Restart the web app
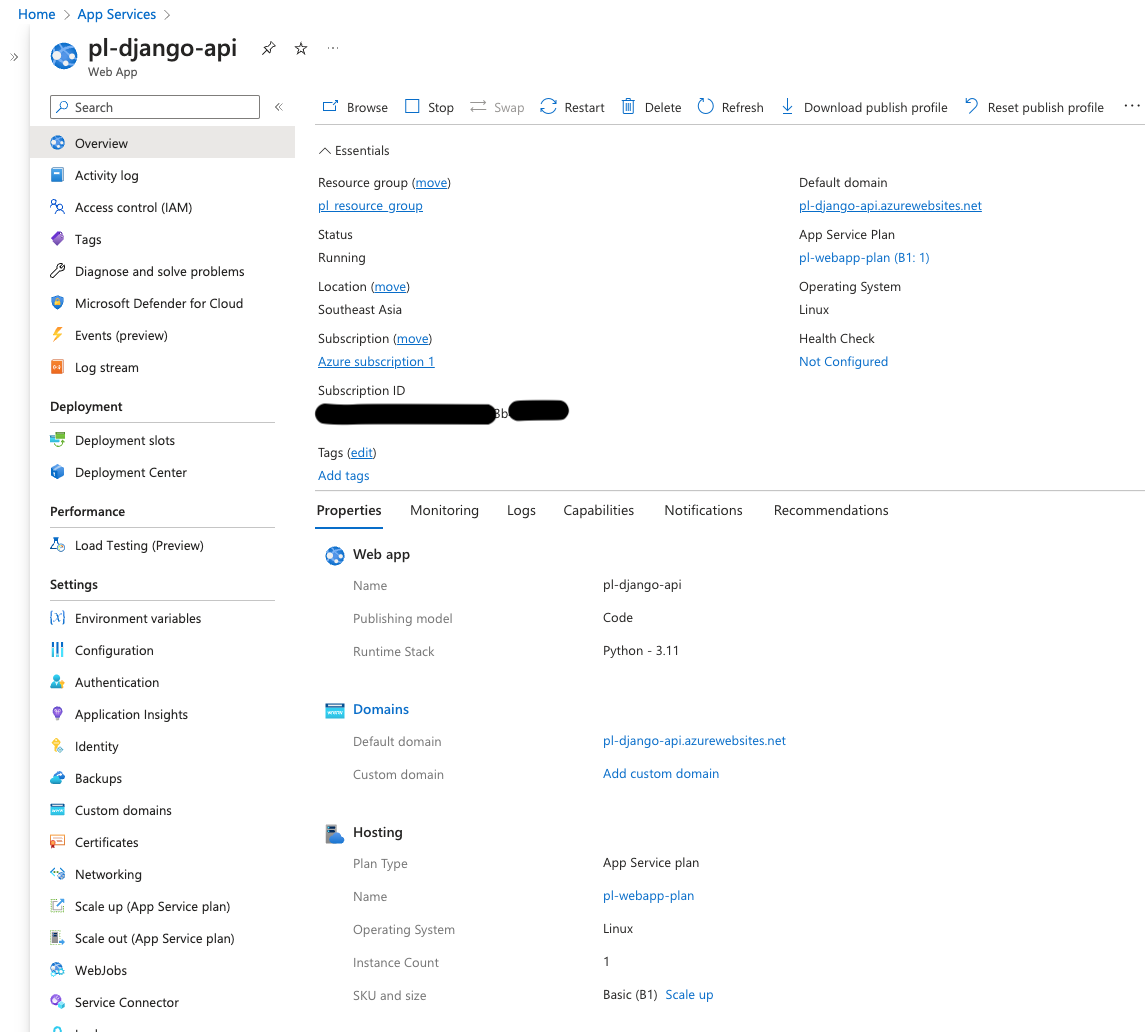This screenshot has height=1032, width=1145. pos(572,107)
